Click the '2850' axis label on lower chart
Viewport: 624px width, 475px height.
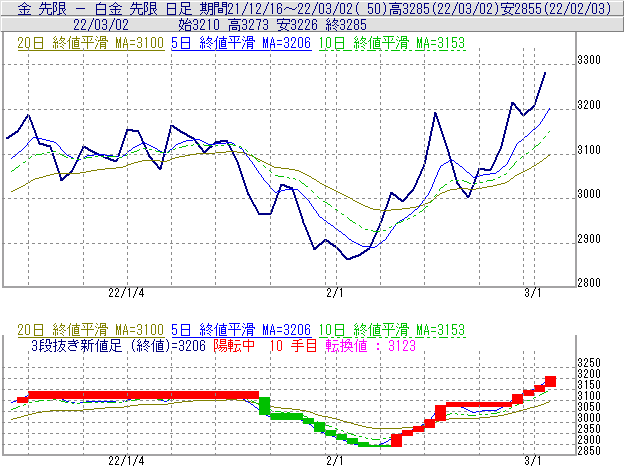(589, 451)
